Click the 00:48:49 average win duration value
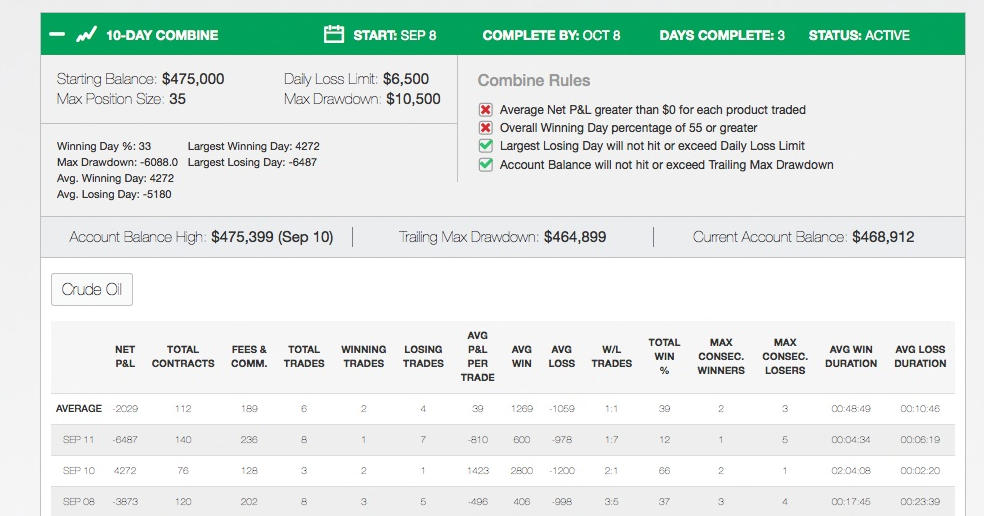The width and height of the screenshot is (984, 516). (851, 409)
